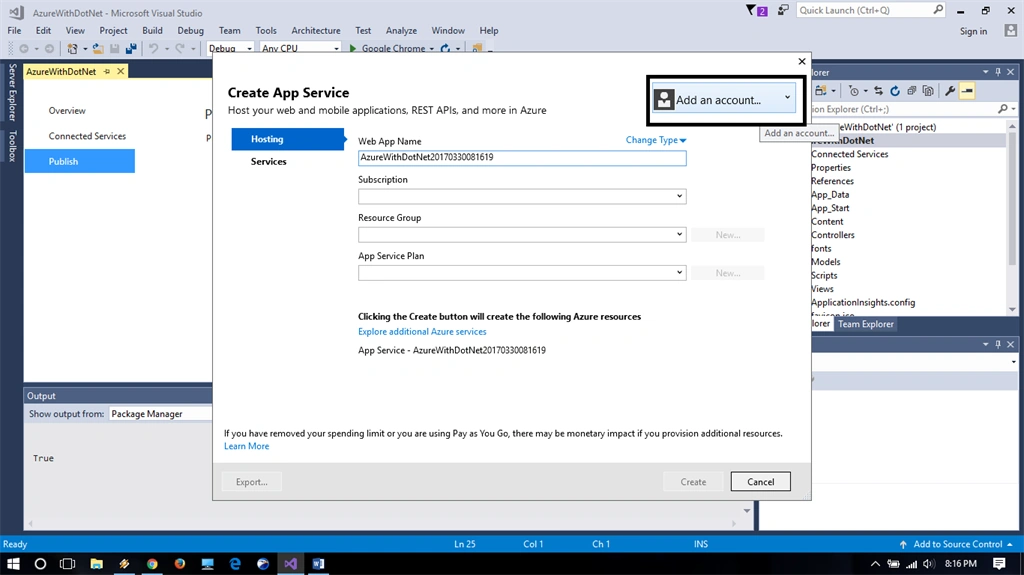Expand the App Service Plan combo box
The height and width of the screenshot is (575, 1024).
(522, 272)
